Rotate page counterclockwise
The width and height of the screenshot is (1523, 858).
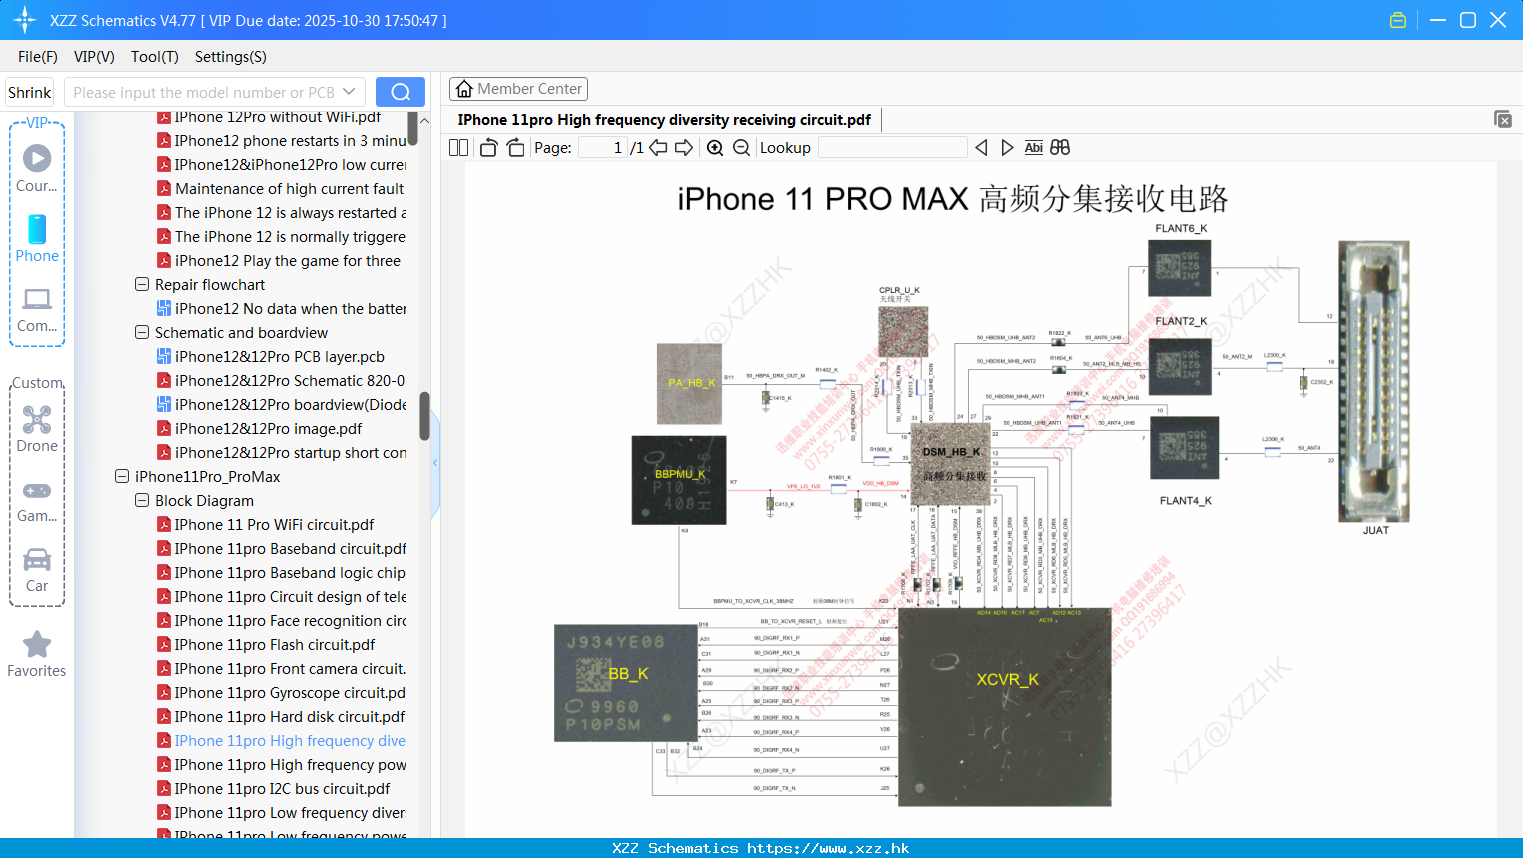point(488,148)
